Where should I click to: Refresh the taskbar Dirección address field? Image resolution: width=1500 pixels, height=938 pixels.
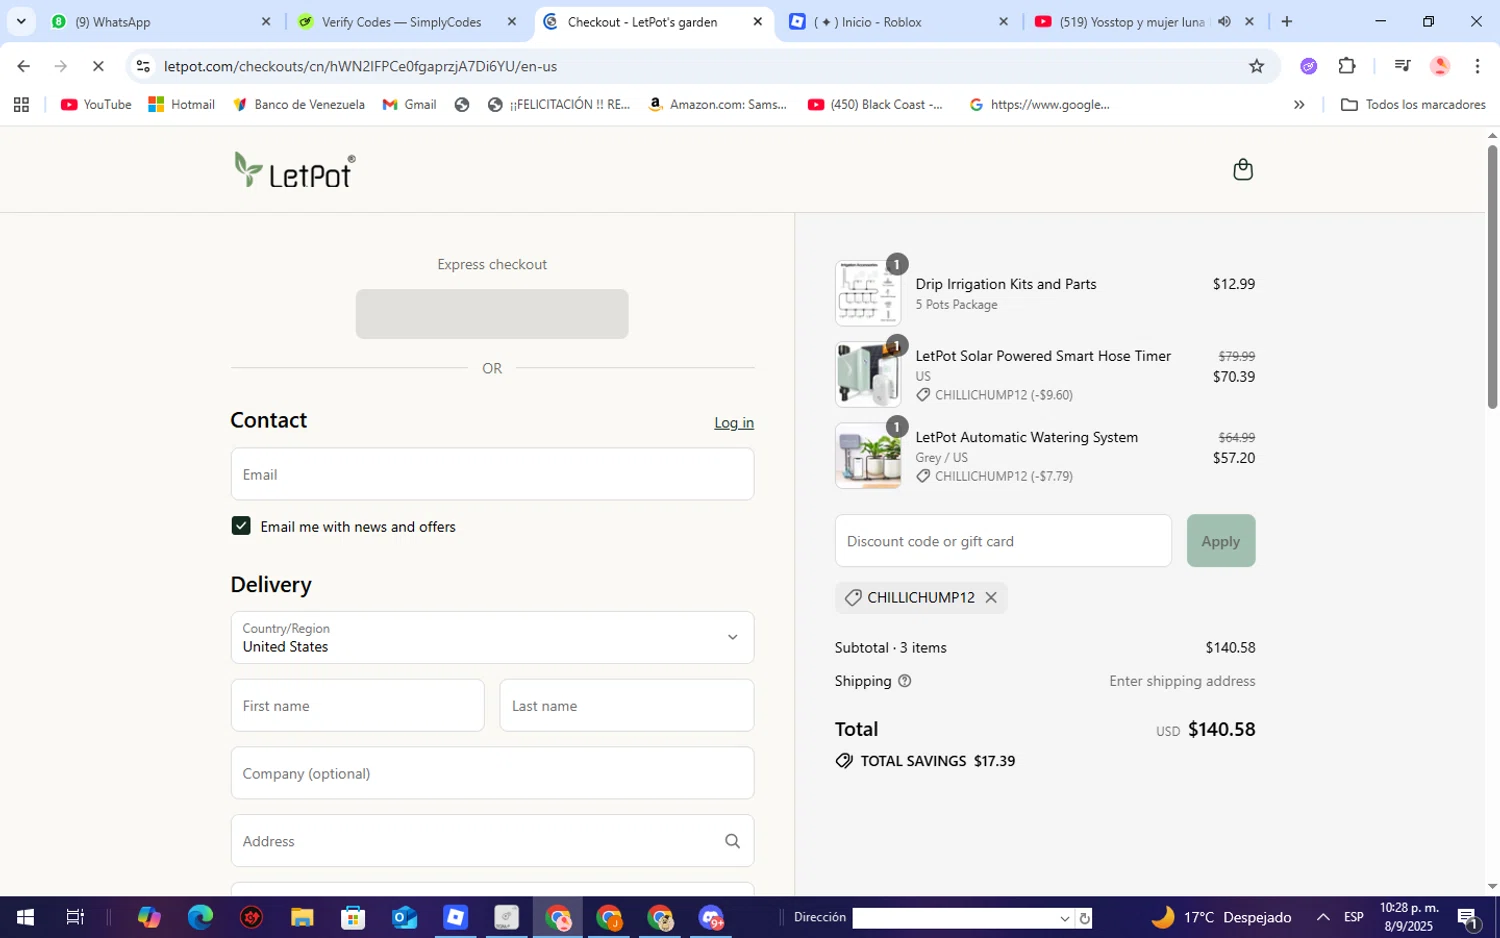(x=1084, y=918)
